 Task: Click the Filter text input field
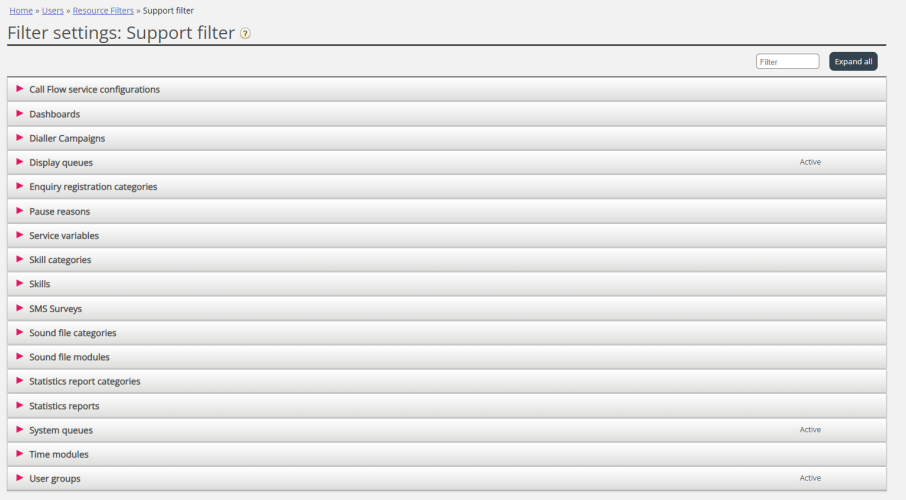click(x=787, y=62)
